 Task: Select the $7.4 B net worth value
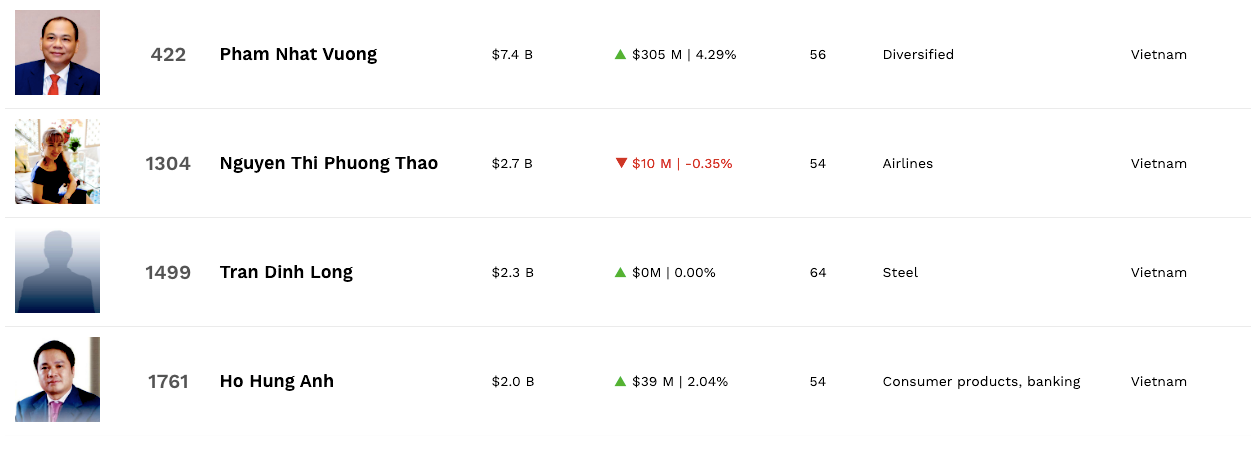click(512, 54)
